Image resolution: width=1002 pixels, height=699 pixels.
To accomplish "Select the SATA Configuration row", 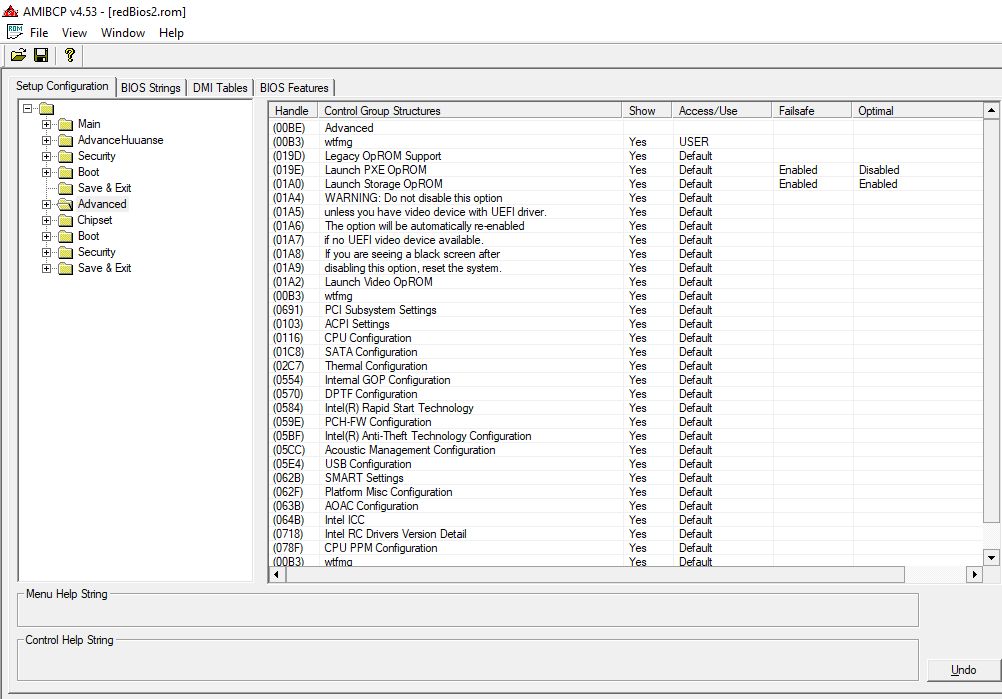I will [626, 352].
